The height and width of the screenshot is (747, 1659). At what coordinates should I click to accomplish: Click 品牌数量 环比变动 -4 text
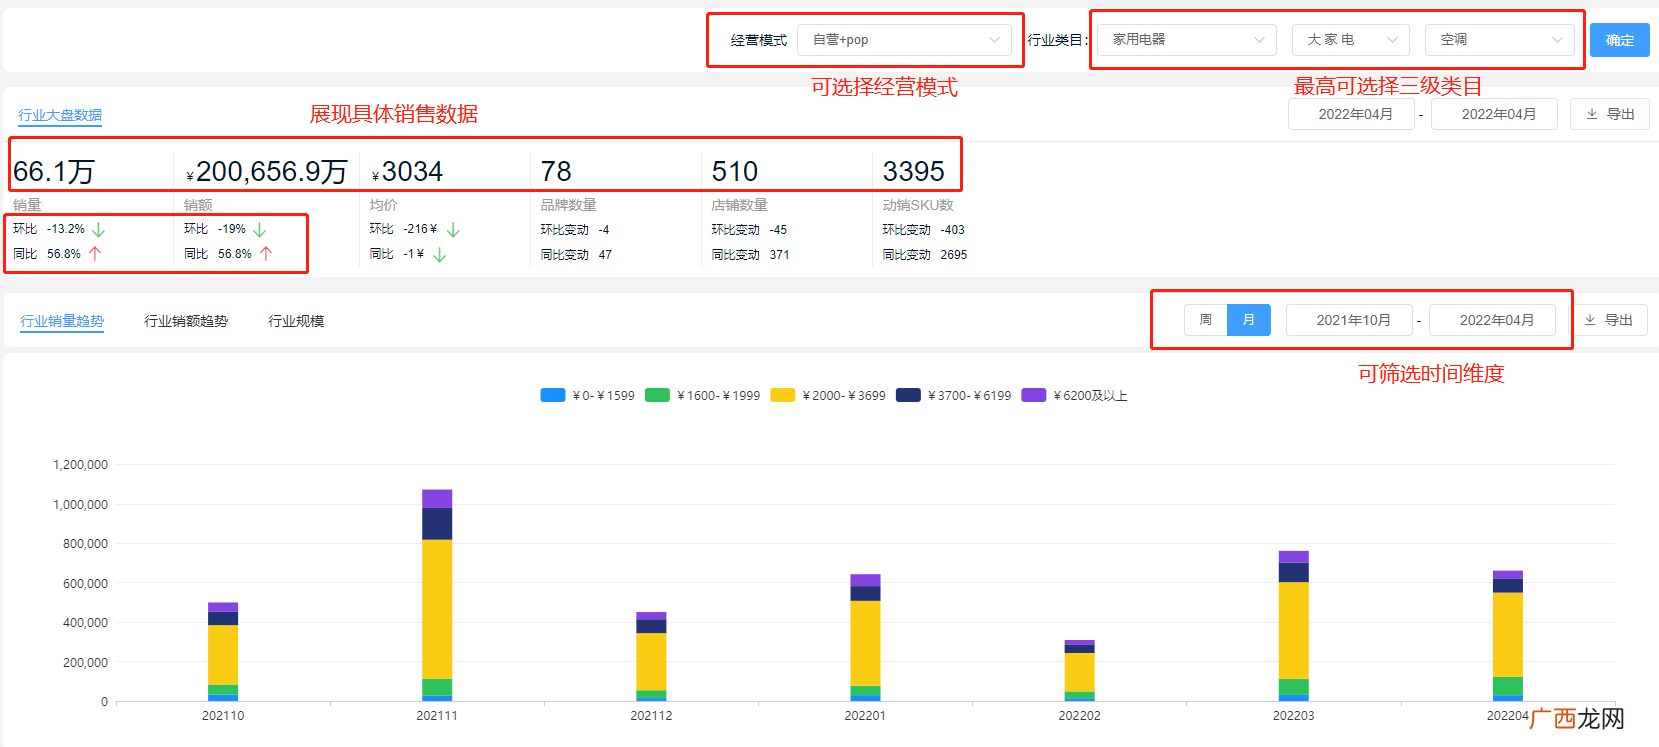click(x=575, y=230)
